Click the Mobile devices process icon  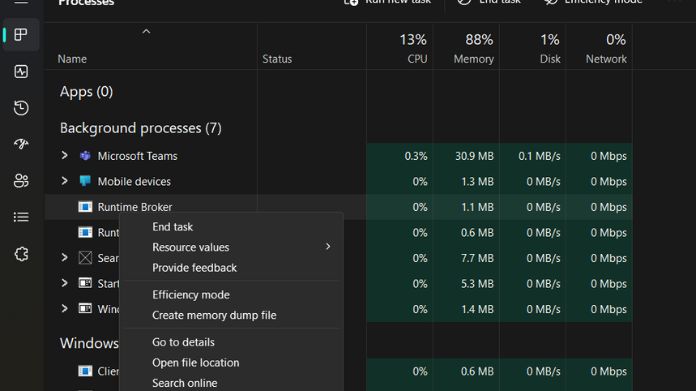coord(85,181)
